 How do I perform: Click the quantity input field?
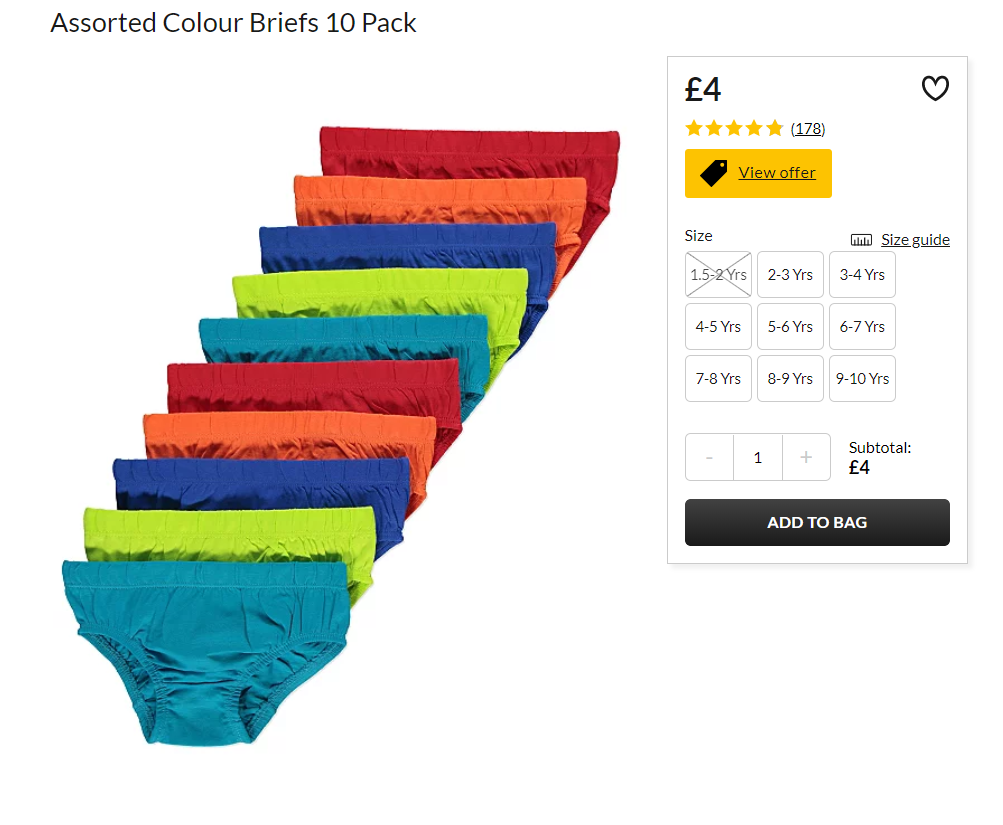coord(757,457)
